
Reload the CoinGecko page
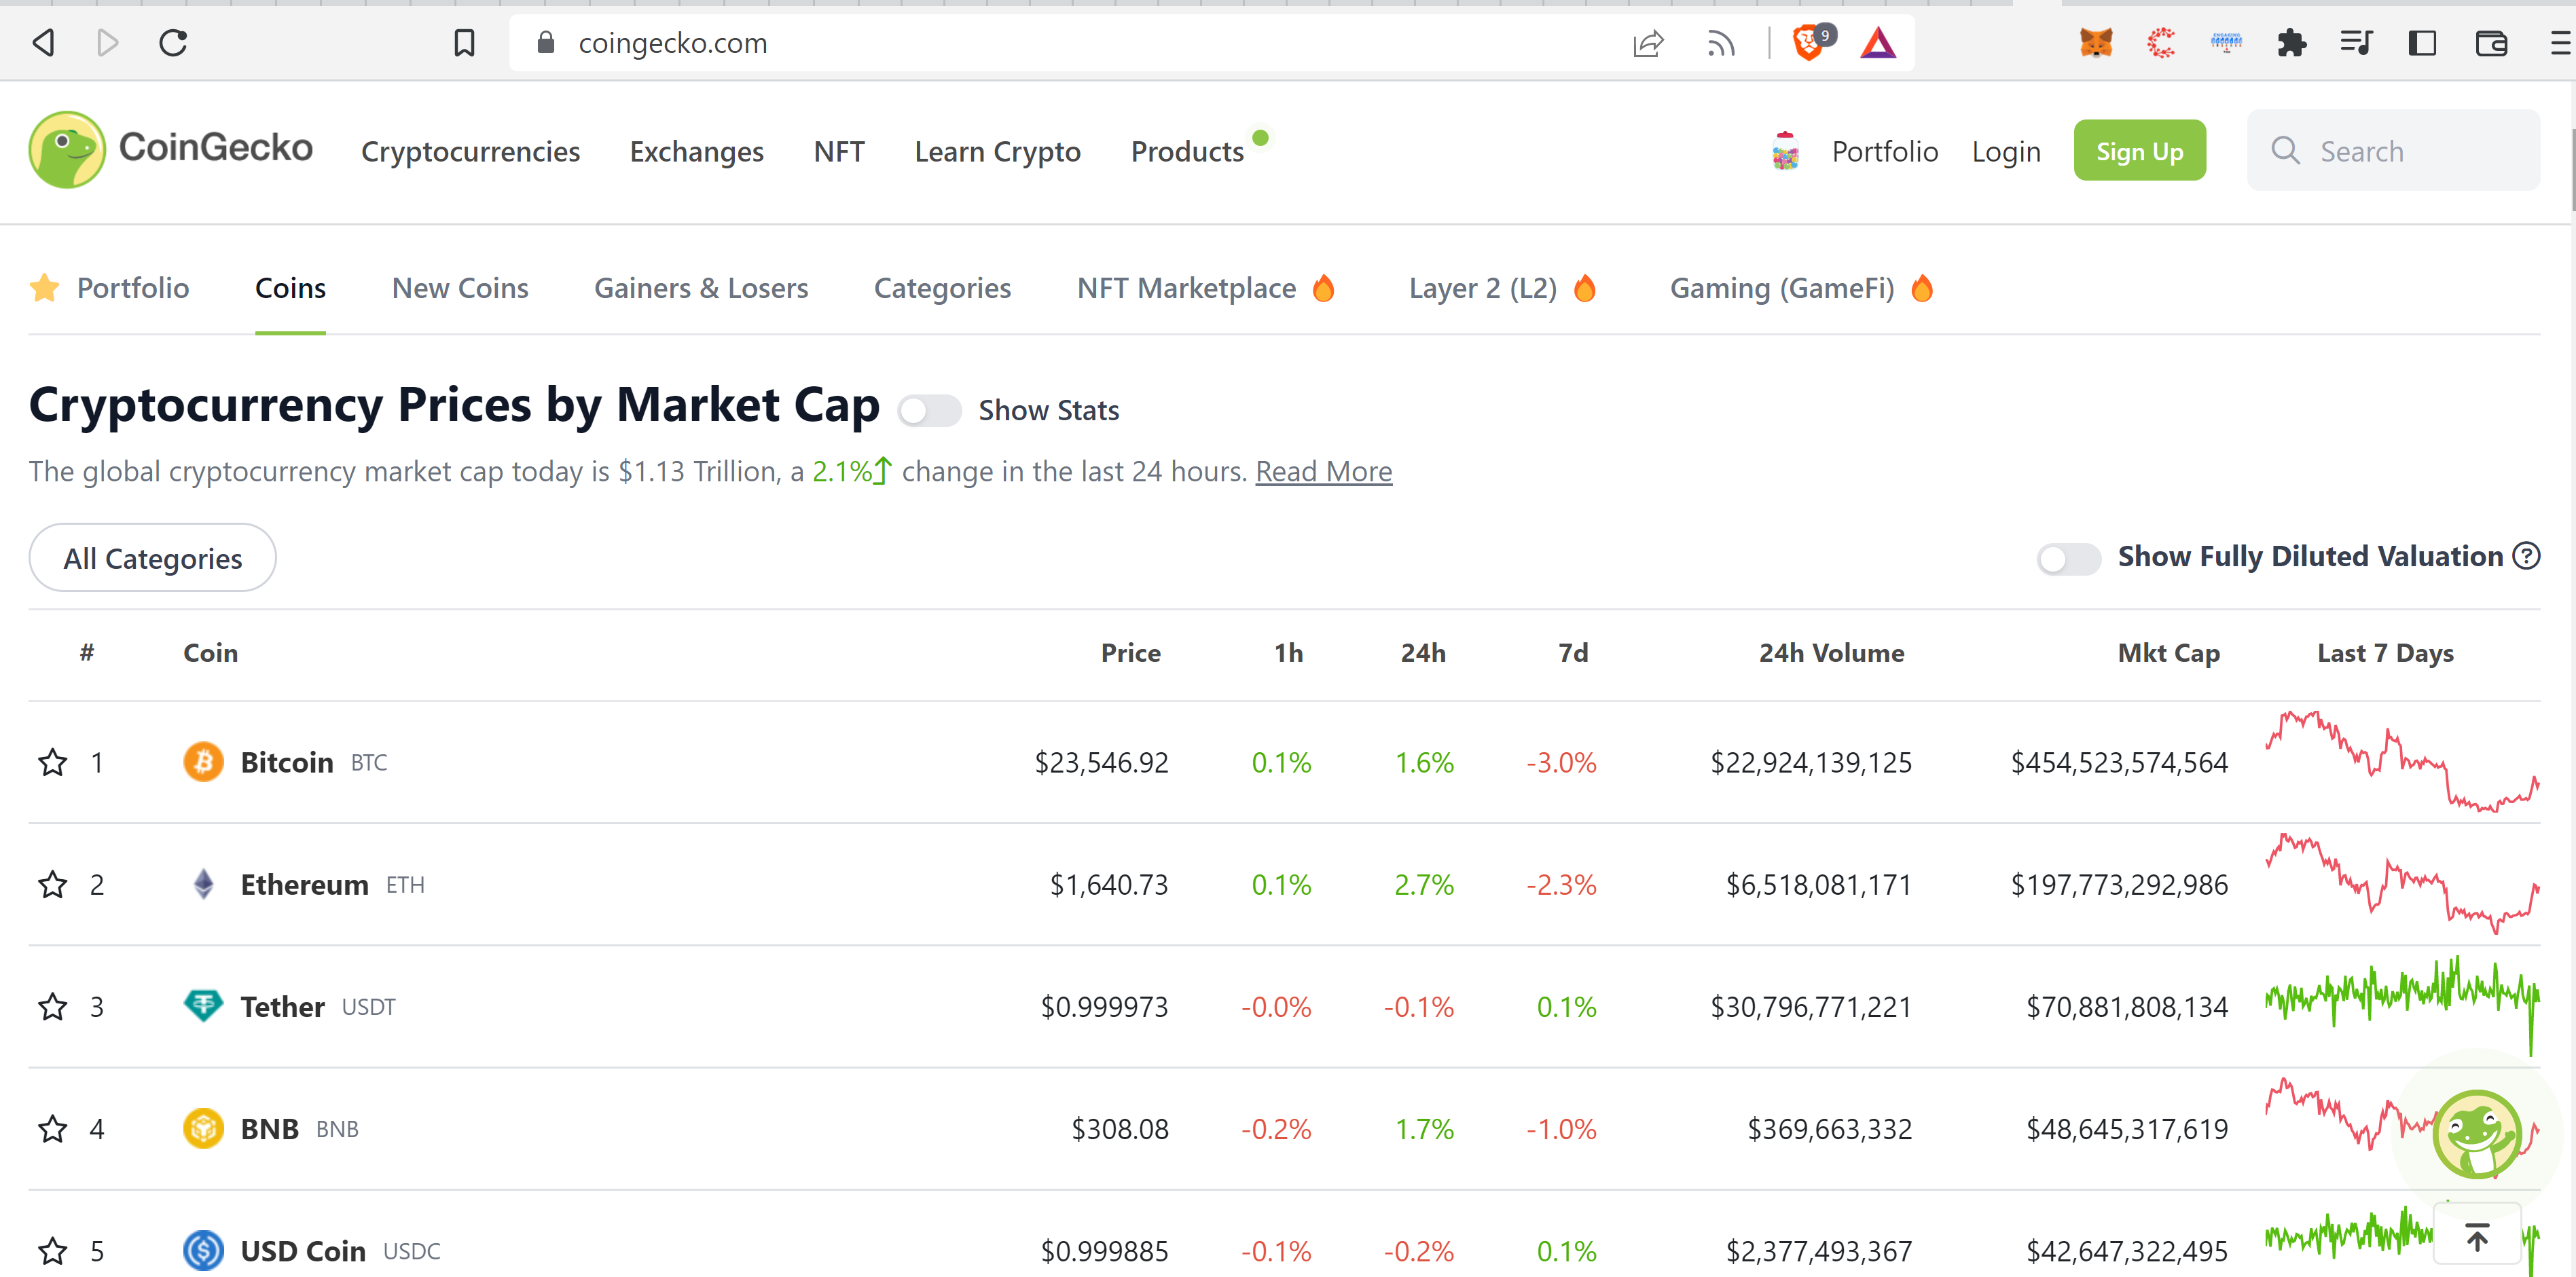[x=173, y=43]
